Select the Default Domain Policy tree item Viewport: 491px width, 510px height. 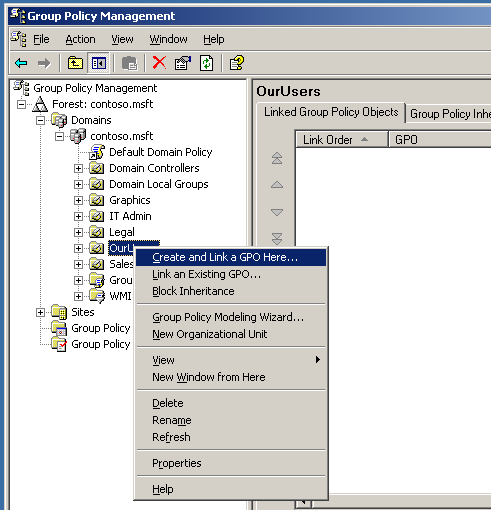[x=161, y=152]
